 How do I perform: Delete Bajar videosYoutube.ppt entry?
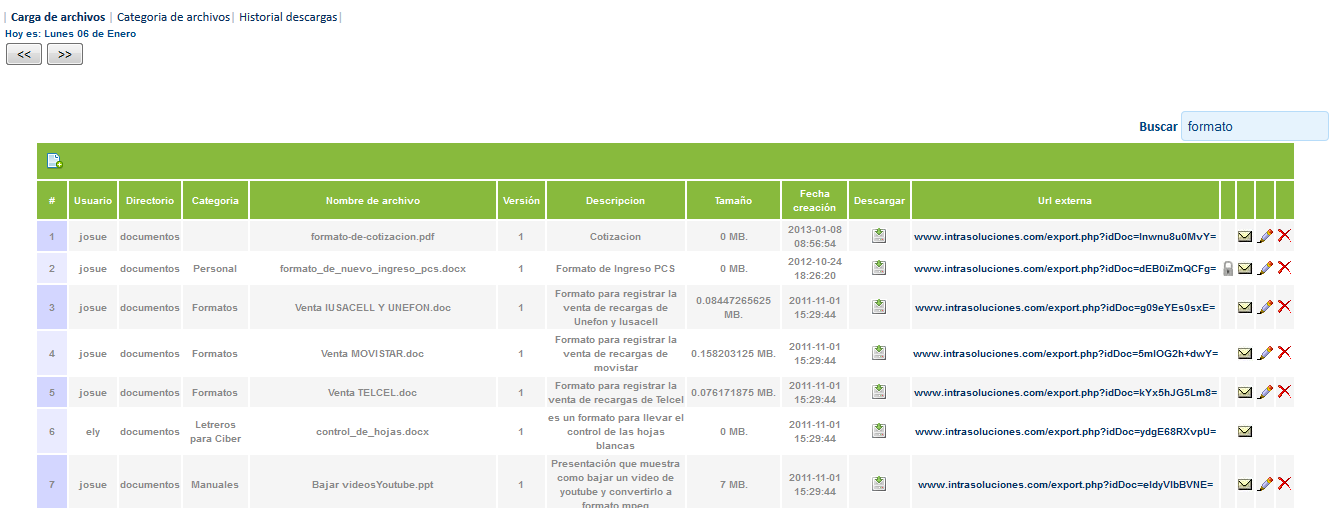click(1284, 484)
